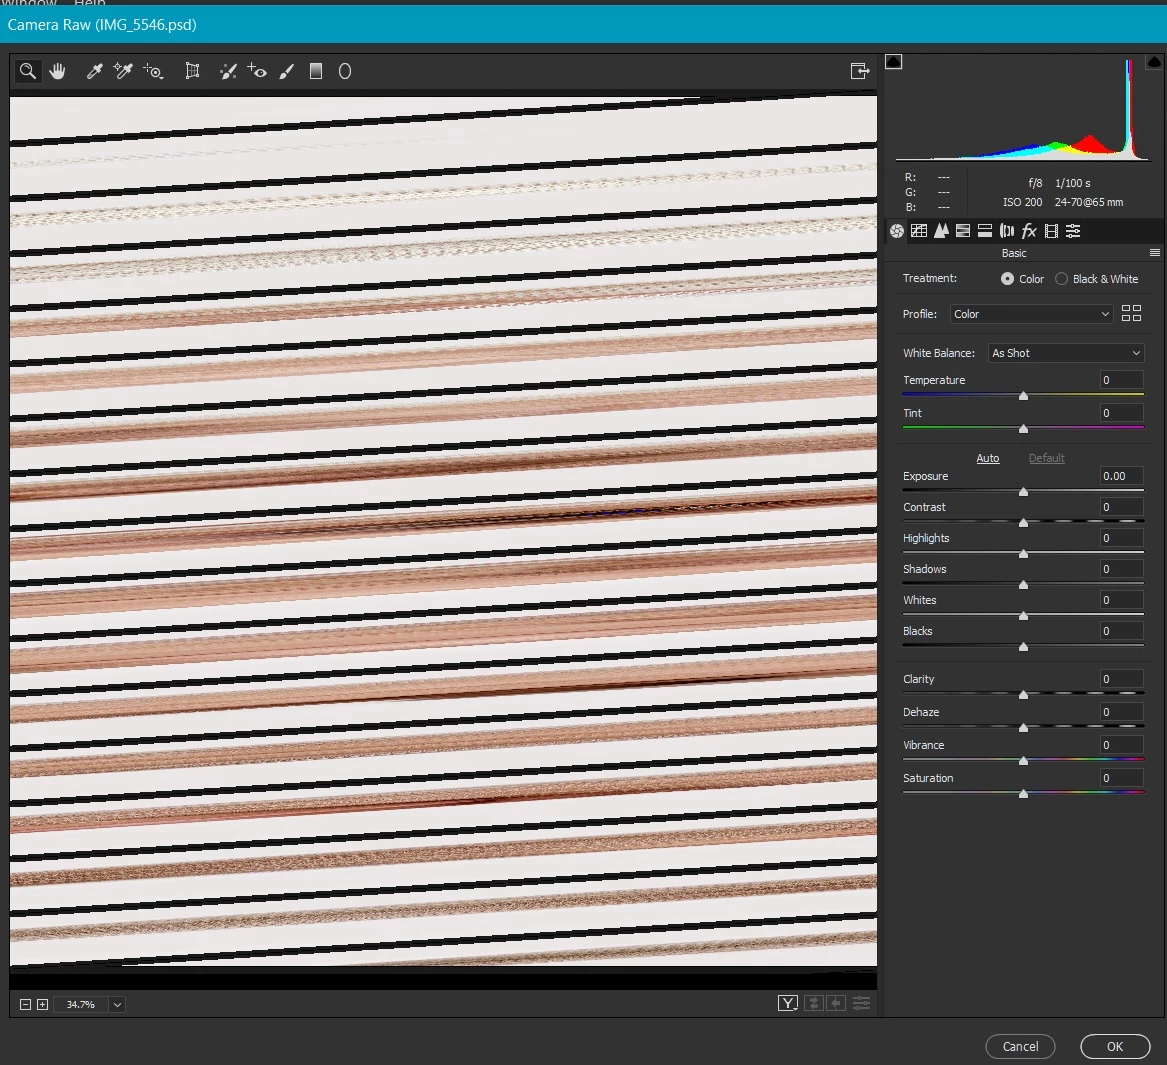Viewport: 1167px width, 1065px height.
Task: Click the 34.7% zoom level field
Action: point(81,1004)
